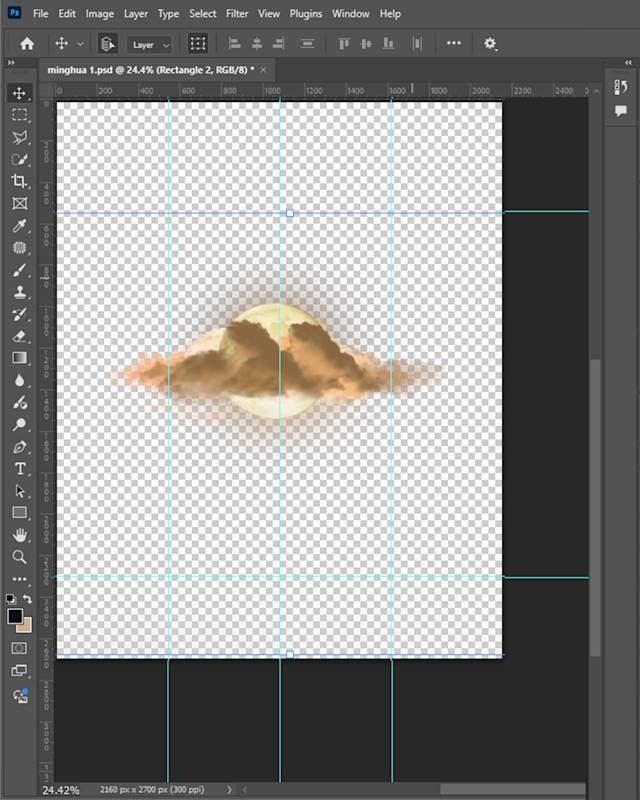Select the Pen tool

(x=19, y=447)
